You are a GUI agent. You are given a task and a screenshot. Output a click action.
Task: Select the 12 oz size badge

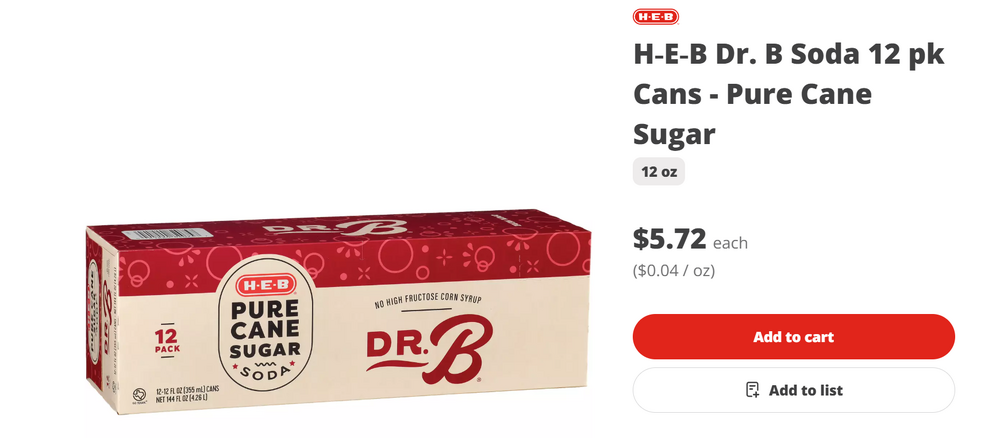point(659,172)
